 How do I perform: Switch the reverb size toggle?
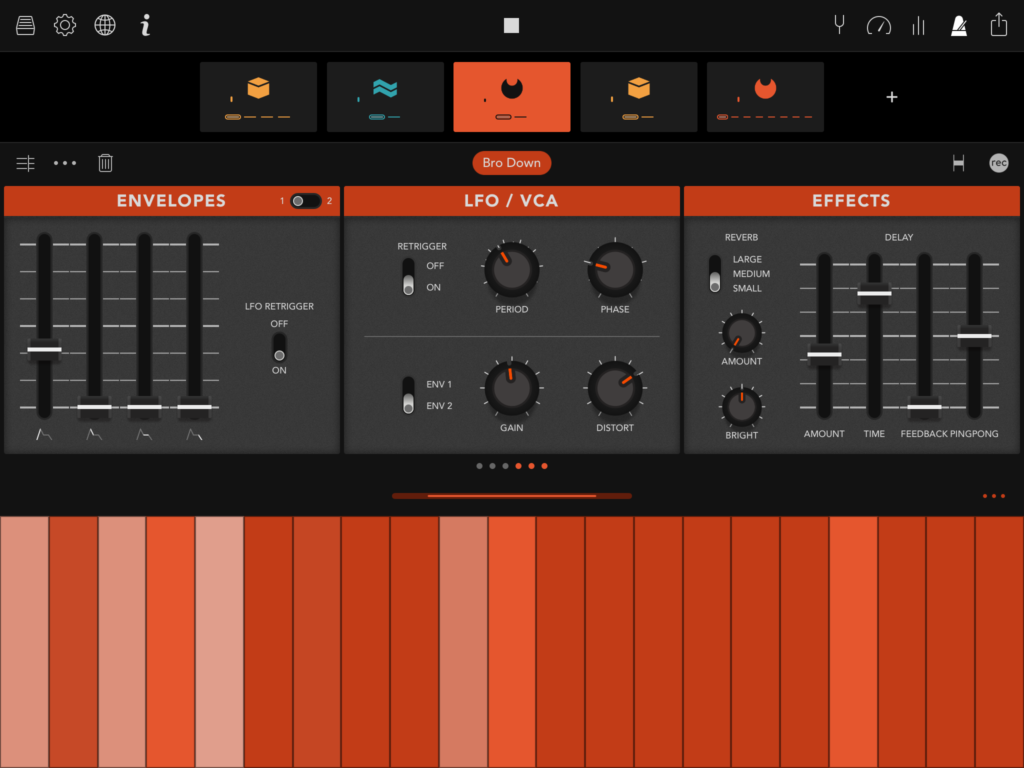click(714, 274)
